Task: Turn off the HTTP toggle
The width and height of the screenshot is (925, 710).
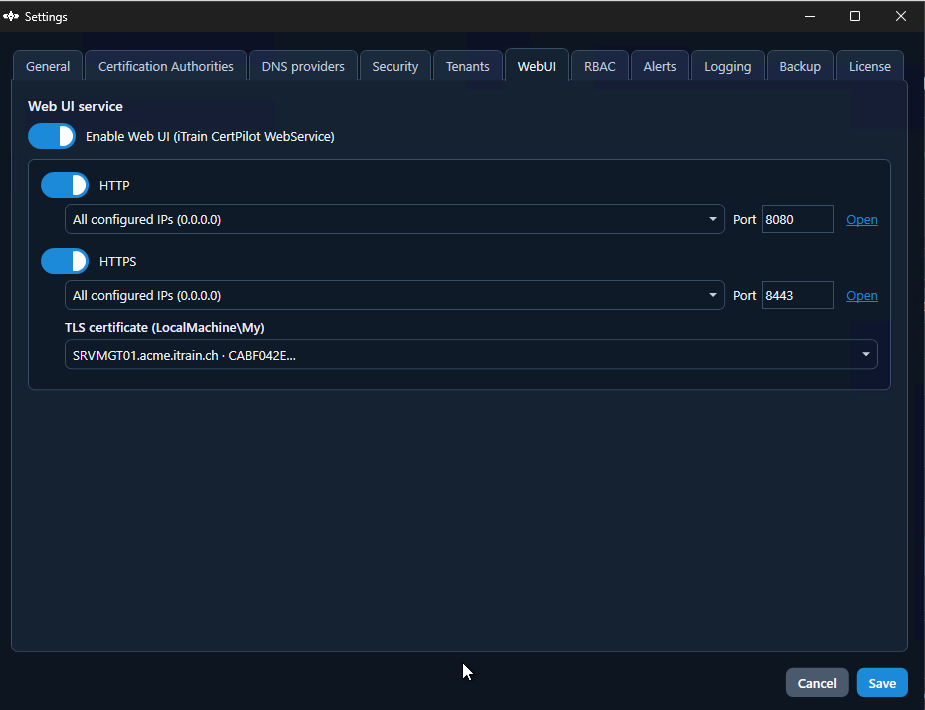Action: click(65, 185)
